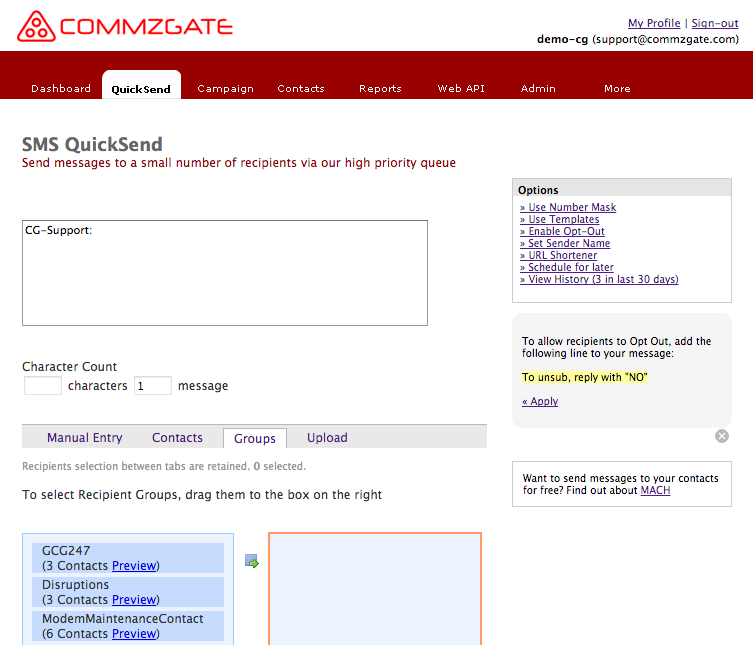This screenshot has width=753, height=645.
Task: Click the demo-cg account name text
Action: (562, 39)
